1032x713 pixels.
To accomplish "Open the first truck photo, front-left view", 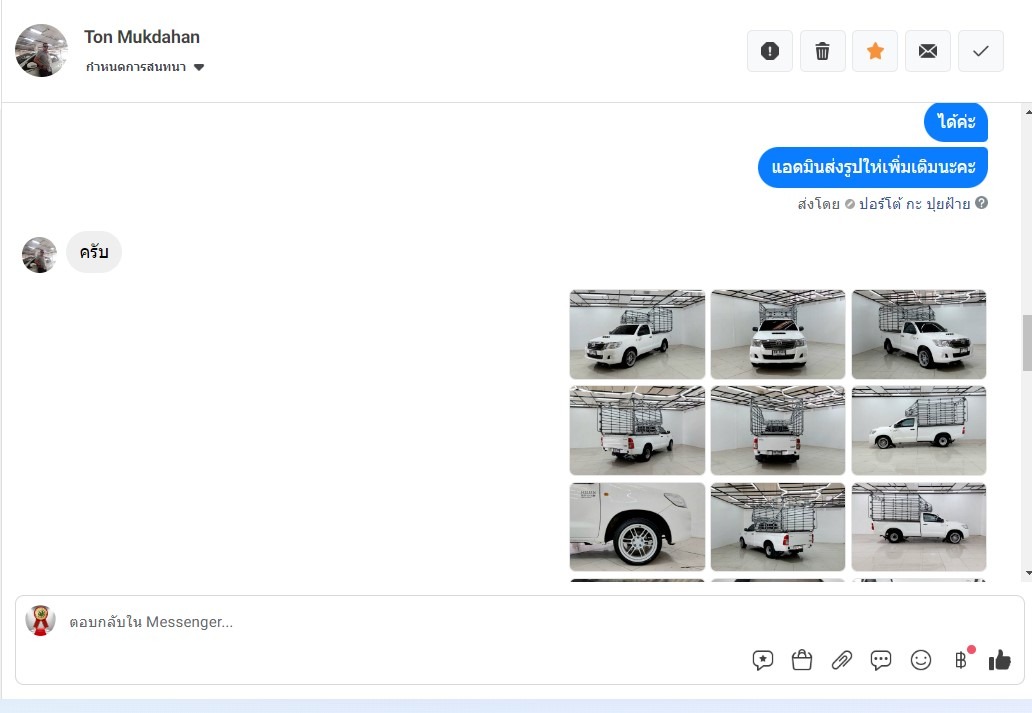I will pos(637,334).
